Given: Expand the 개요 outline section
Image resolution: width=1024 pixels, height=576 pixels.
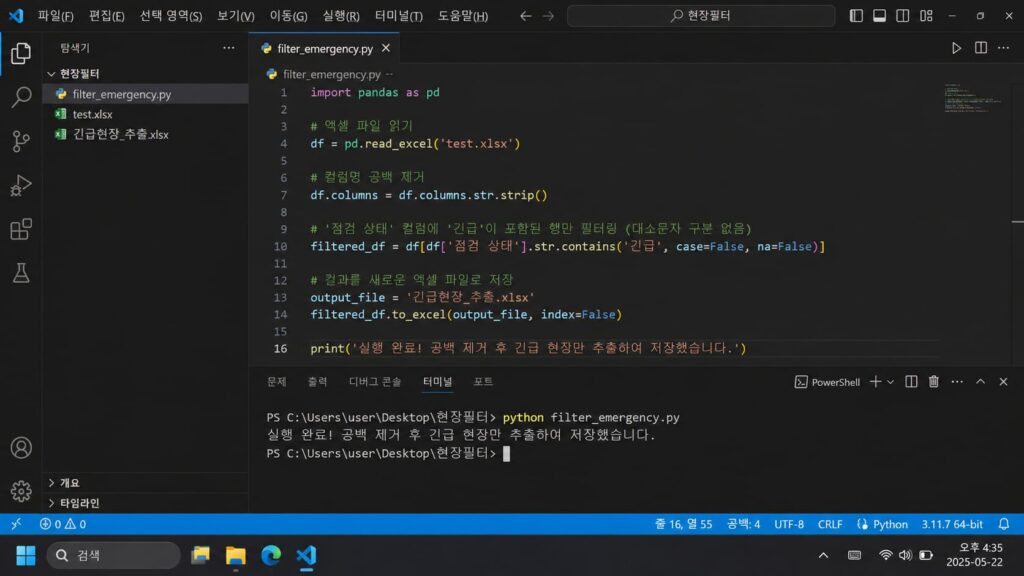Looking at the screenshot, I should point(146,483).
